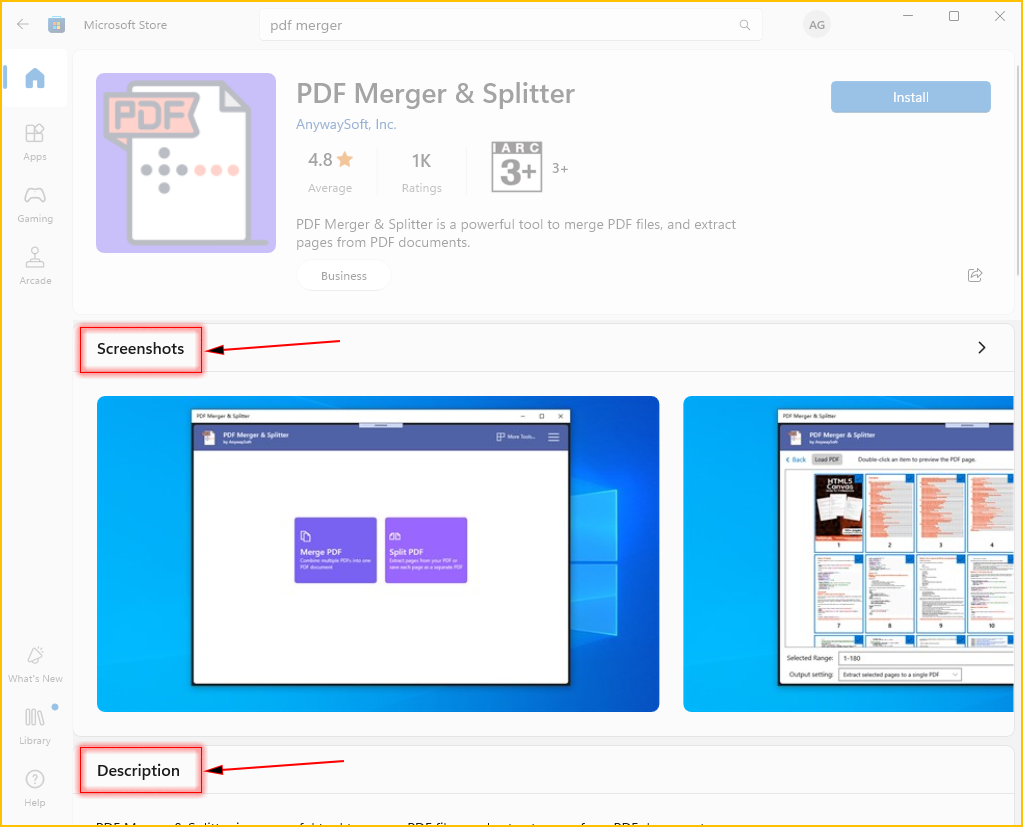Screen dimensions: 1023x827
Task: Navigate back with the back arrow
Action: (23, 25)
